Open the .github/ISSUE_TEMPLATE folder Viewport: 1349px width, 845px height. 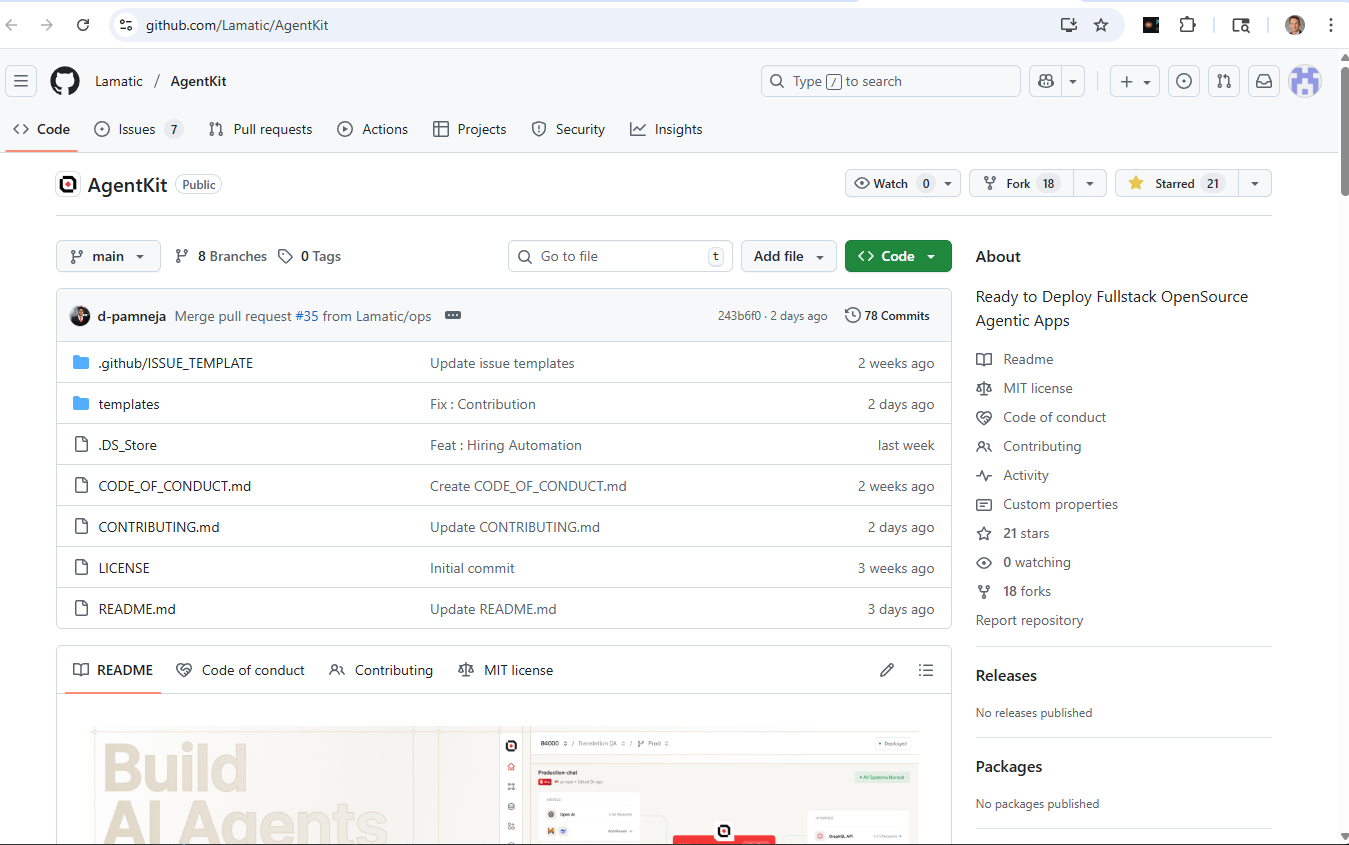click(176, 363)
